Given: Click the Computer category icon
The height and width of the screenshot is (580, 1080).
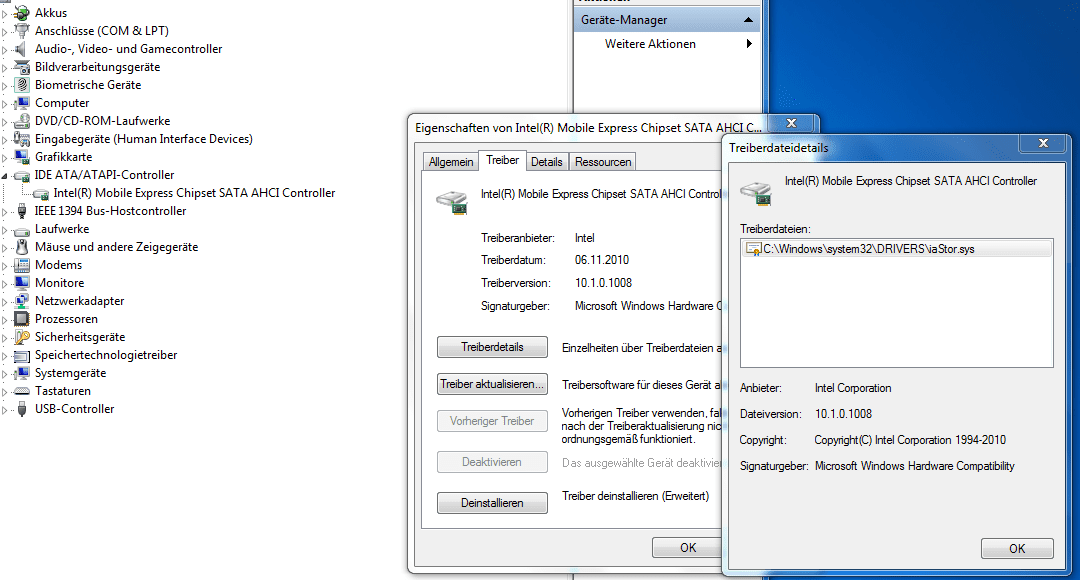Looking at the screenshot, I should pos(22,103).
